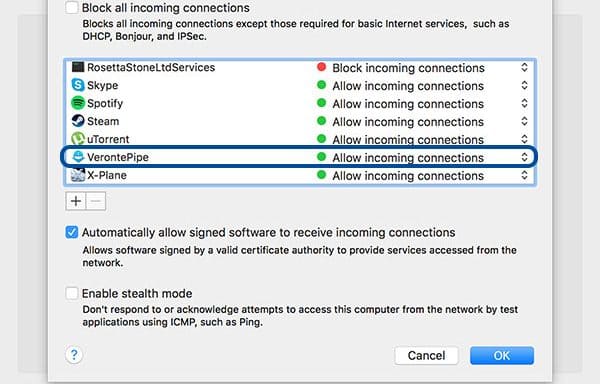Viewport: 600px width, 384px height.
Task: Confirm with the OK button
Action: pos(502,355)
